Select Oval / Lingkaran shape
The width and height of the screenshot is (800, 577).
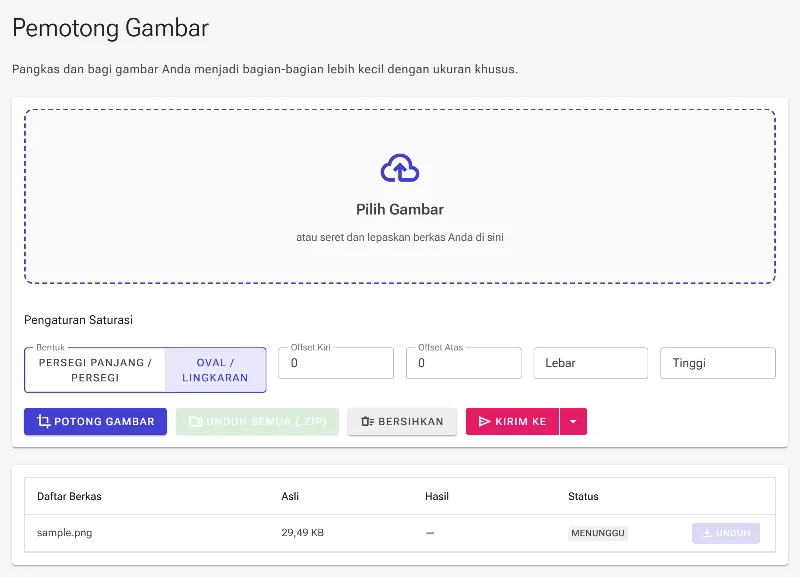(x=215, y=370)
